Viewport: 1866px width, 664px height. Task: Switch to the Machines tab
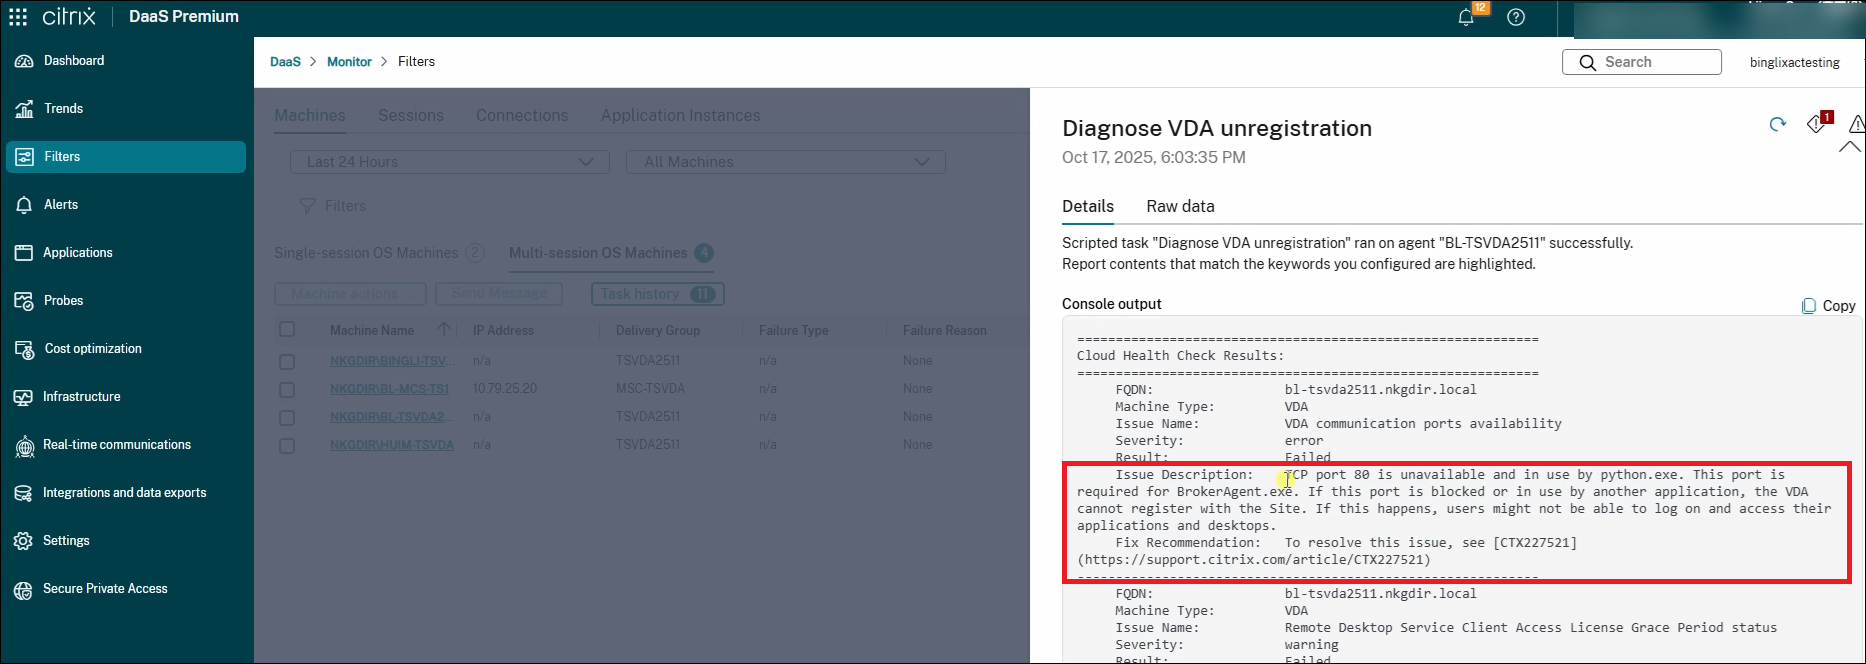click(310, 116)
